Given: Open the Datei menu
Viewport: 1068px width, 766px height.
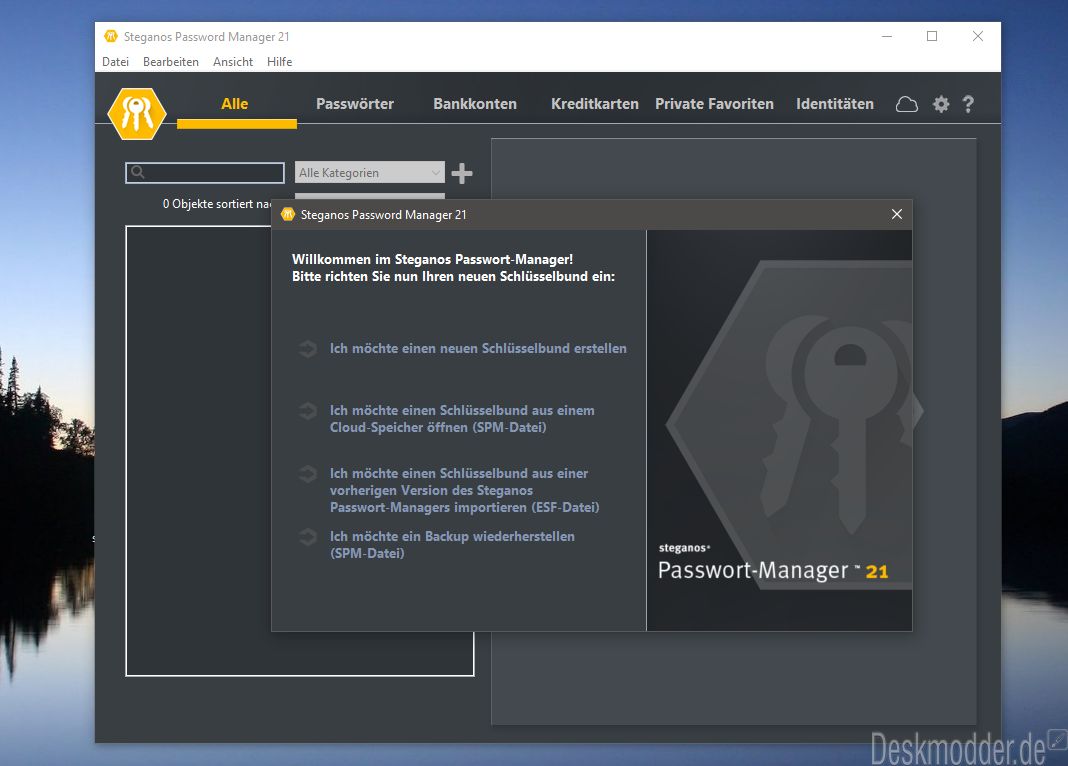Looking at the screenshot, I should tap(115, 61).
